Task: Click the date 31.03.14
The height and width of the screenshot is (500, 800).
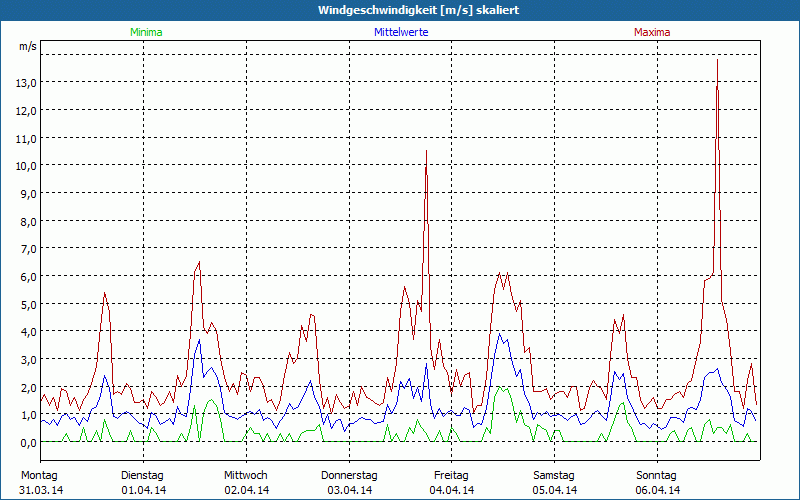Action: pos(41,490)
